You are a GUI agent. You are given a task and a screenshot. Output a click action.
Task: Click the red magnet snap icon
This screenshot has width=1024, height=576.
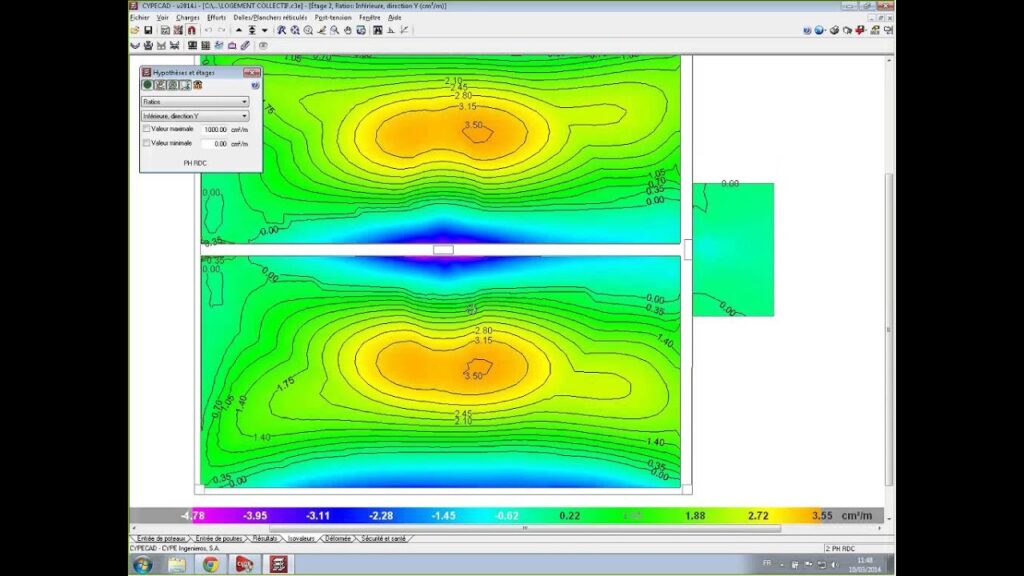[x=191, y=30]
